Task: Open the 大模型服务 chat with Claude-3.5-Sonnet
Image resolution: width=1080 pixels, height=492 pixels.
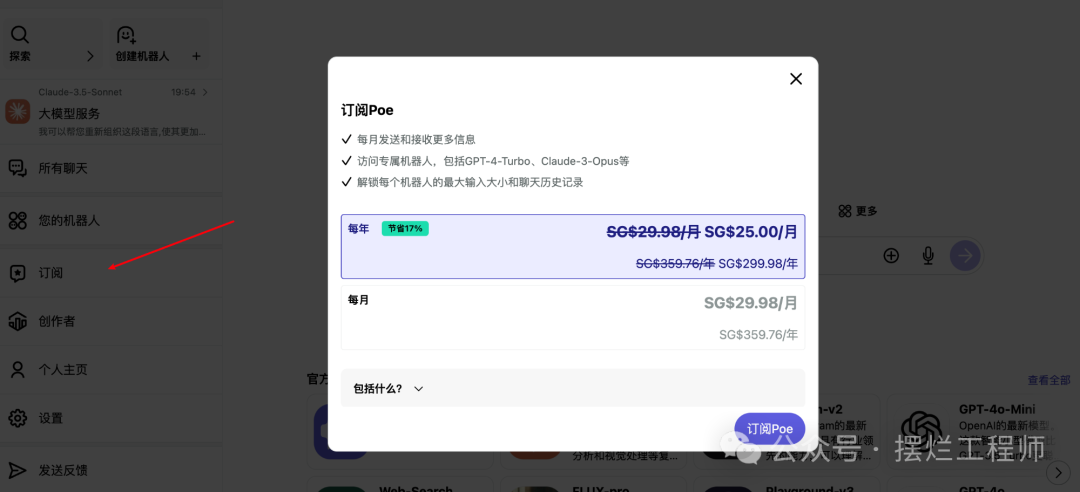Action: point(110,114)
